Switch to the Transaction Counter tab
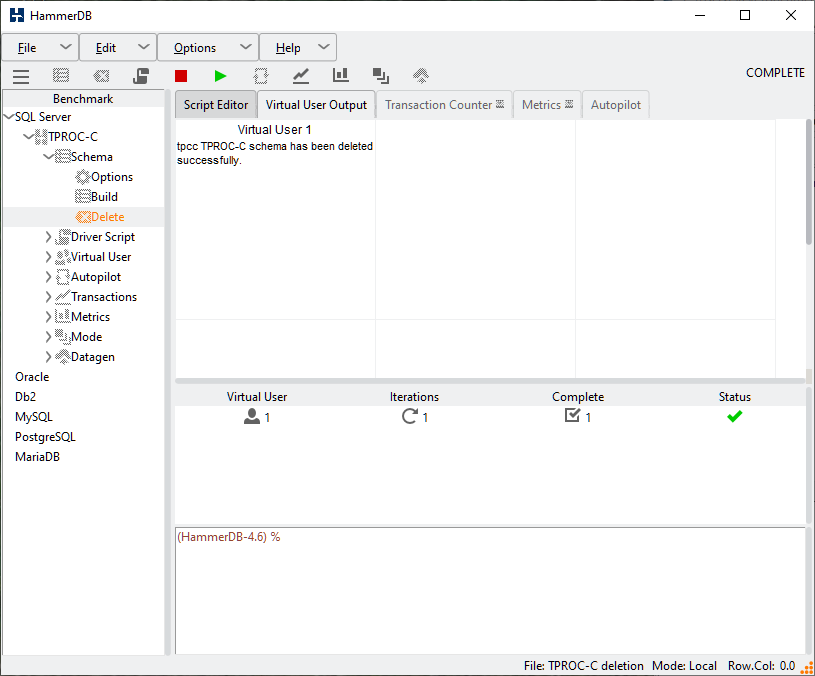815x676 pixels. (x=444, y=105)
